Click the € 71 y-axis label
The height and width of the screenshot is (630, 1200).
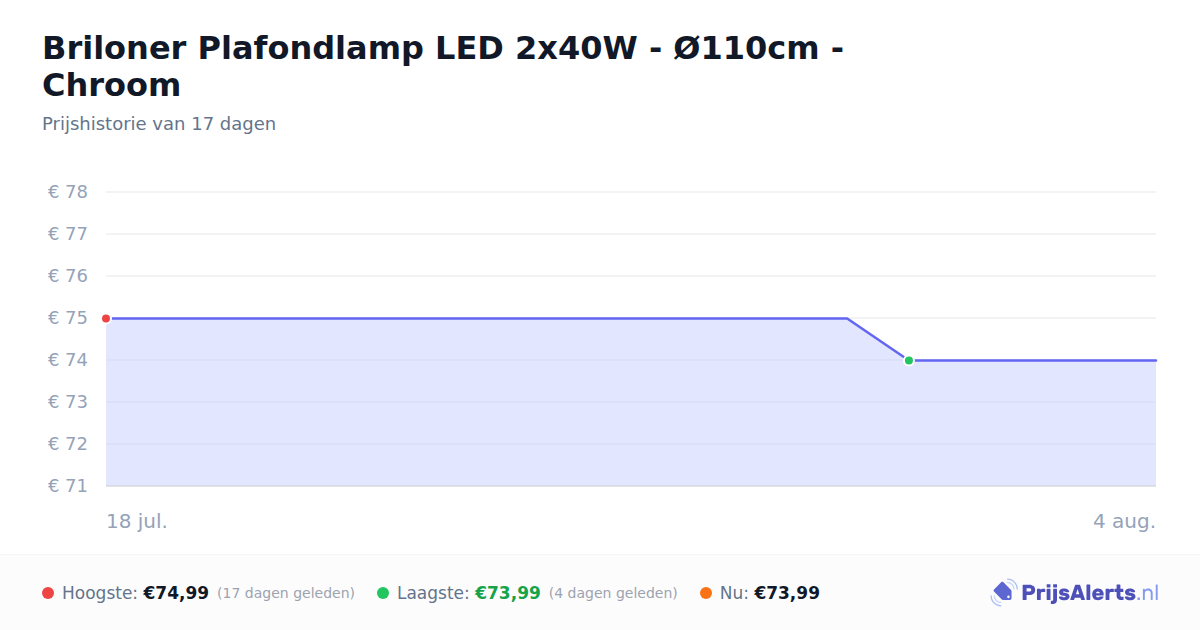68,486
